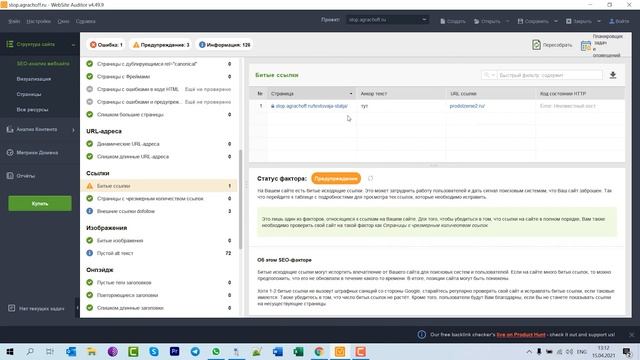Screen dimensions: 640x360
Task: Collapse the Структура сайта sidebar section
Action: click(73, 44)
